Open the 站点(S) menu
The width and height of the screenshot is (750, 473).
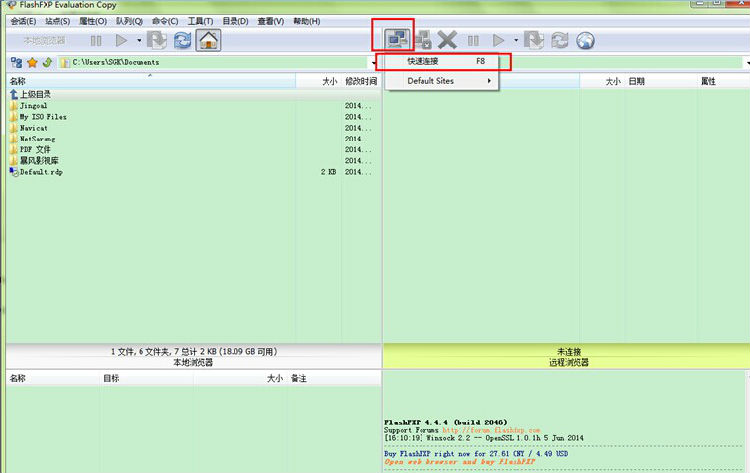[58, 21]
